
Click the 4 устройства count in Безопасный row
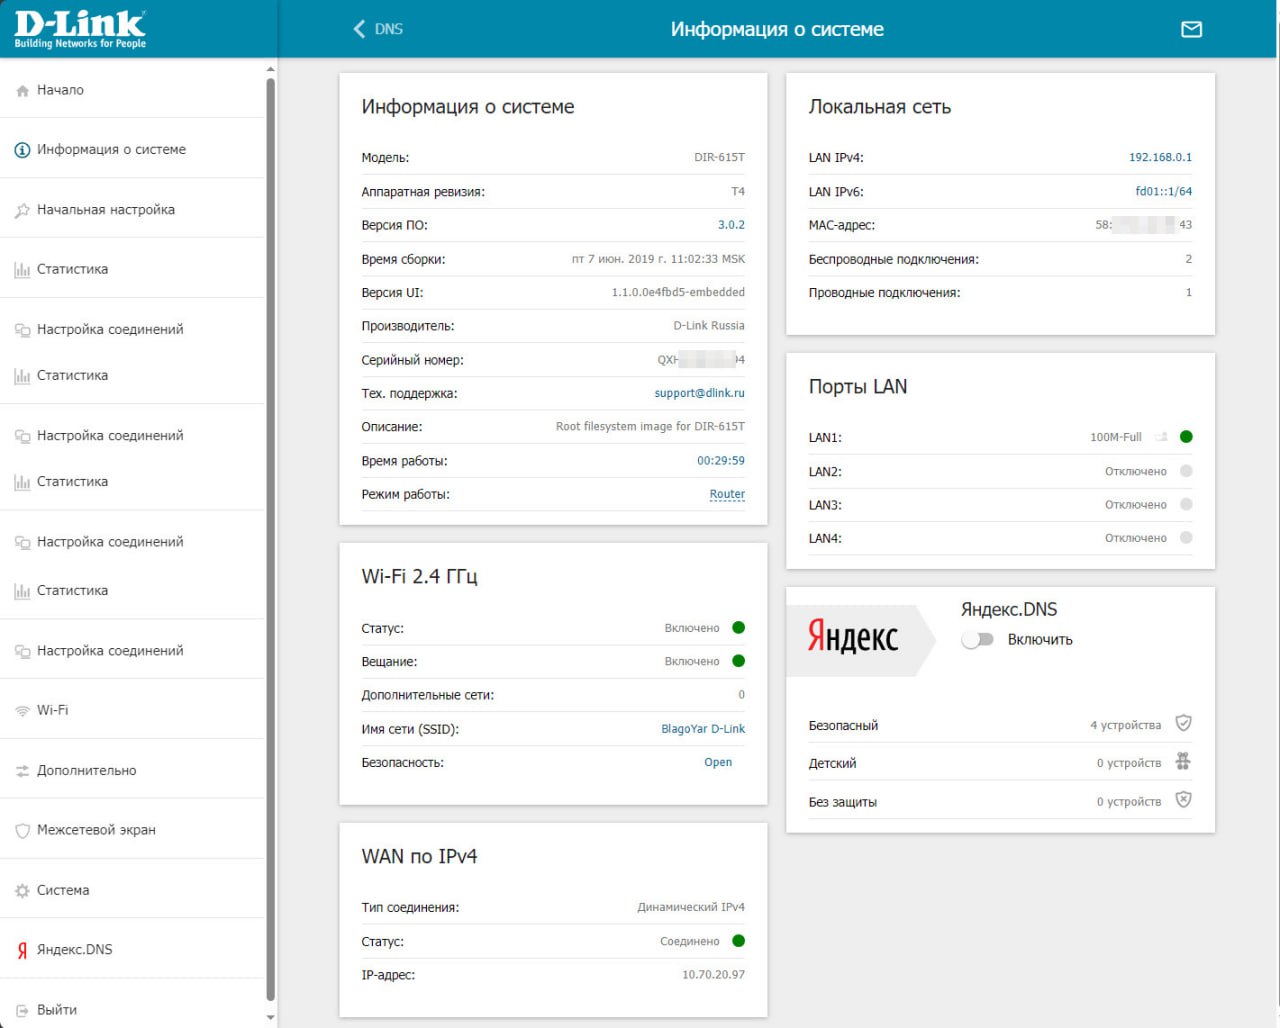pyautogui.click(x=1126, y=725)
